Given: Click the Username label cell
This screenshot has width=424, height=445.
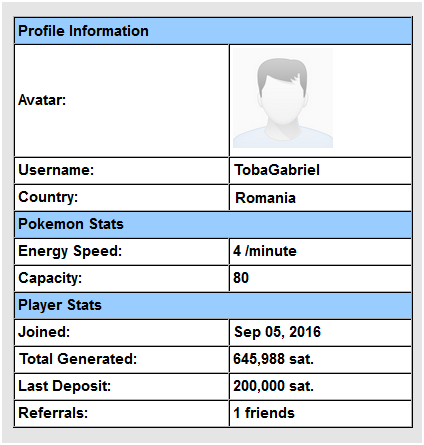Looking at the screenshot, I should pos(122,170).
